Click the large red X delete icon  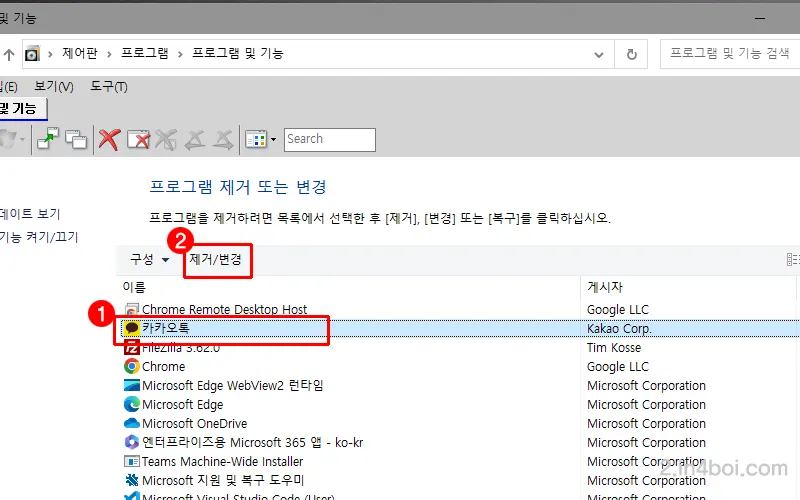point(109,139)
